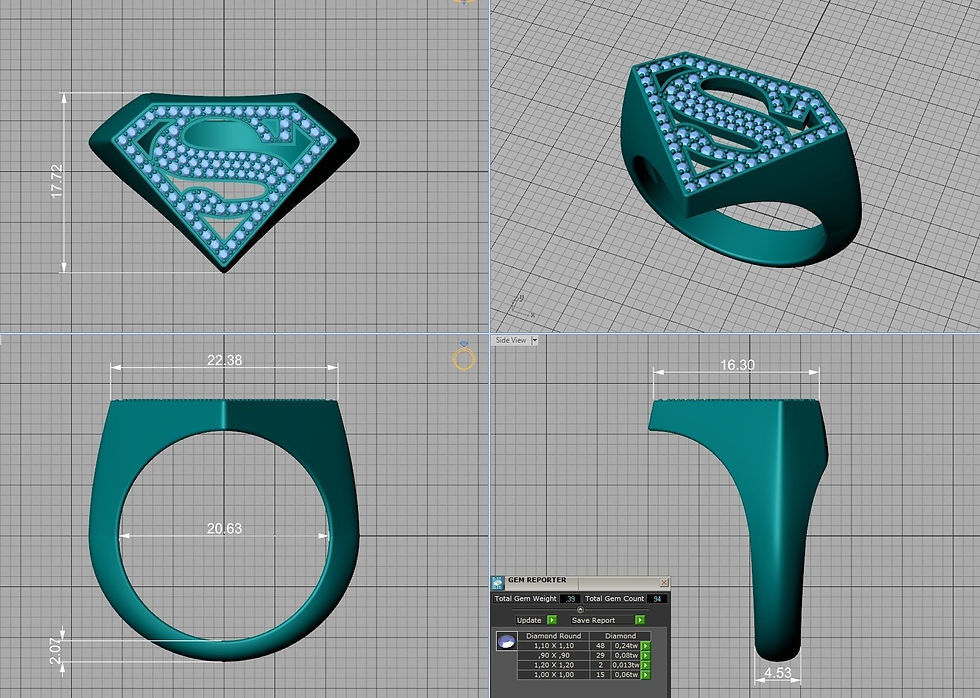The width and height of the screenshot is (980, 698).
Task: Open the Side View dropdown arrow
Action: (534, 341)
